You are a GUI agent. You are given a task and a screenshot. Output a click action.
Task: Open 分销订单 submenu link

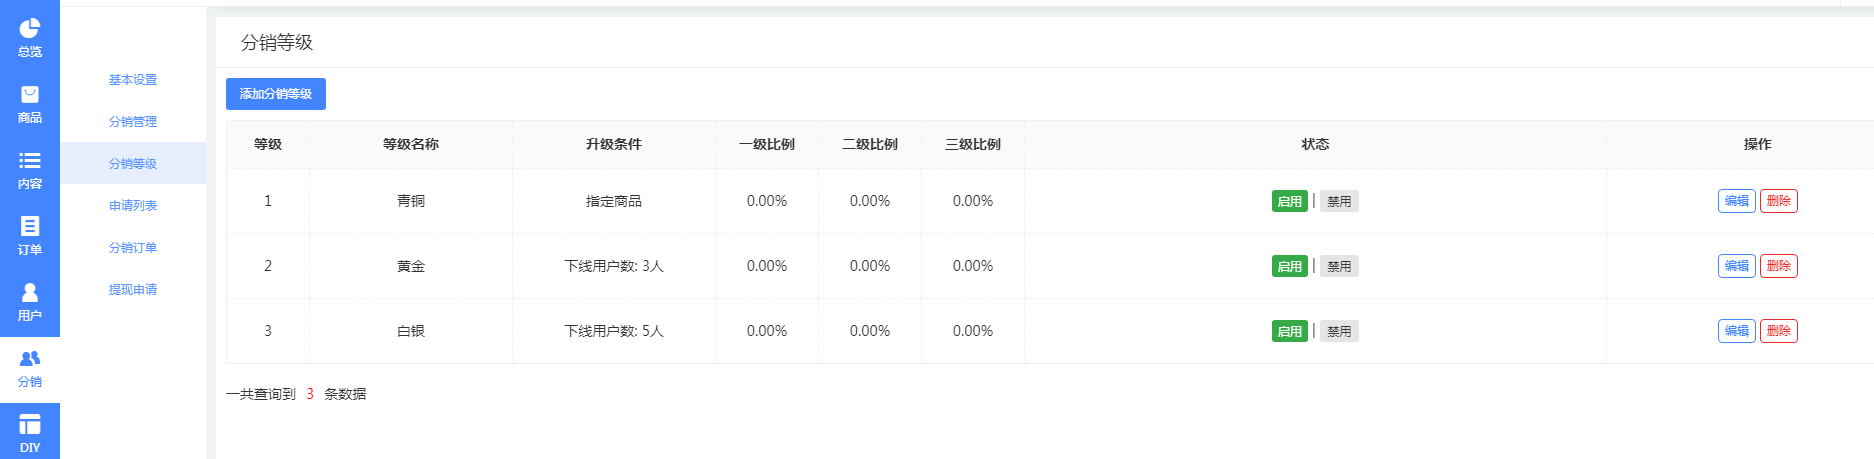[x=133, y=248]
